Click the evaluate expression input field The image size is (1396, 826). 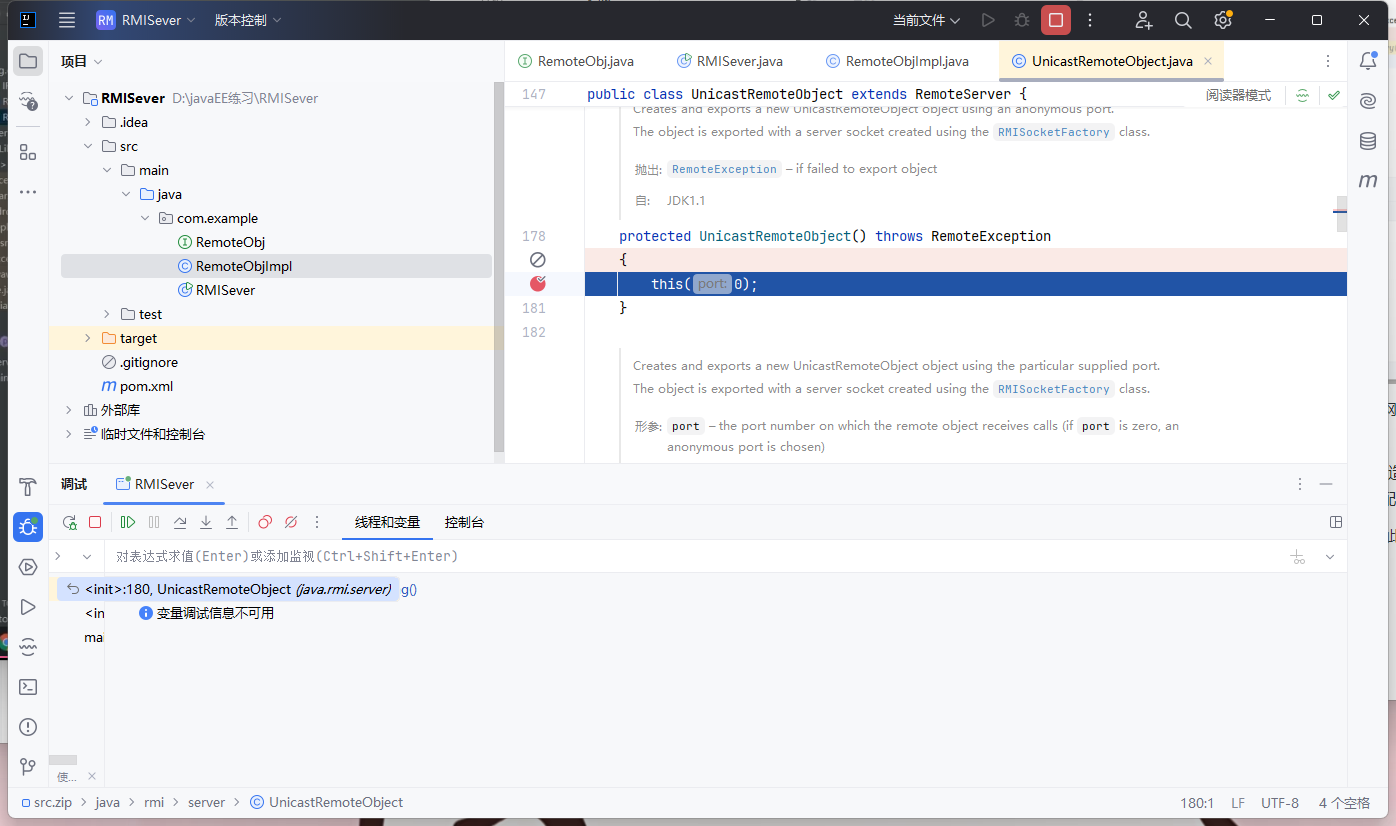tap(600, 556)
